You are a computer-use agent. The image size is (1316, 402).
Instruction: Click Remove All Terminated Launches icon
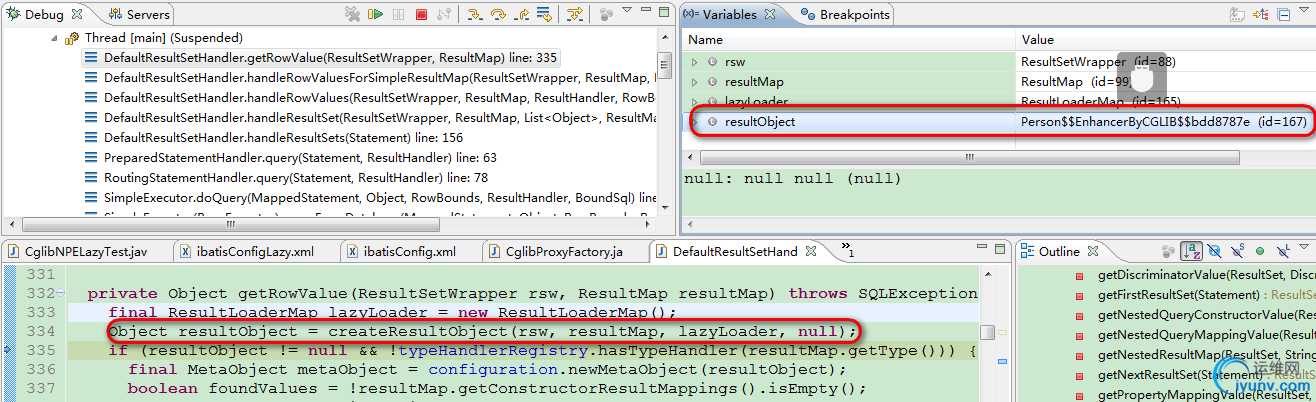tap(352, 14)
